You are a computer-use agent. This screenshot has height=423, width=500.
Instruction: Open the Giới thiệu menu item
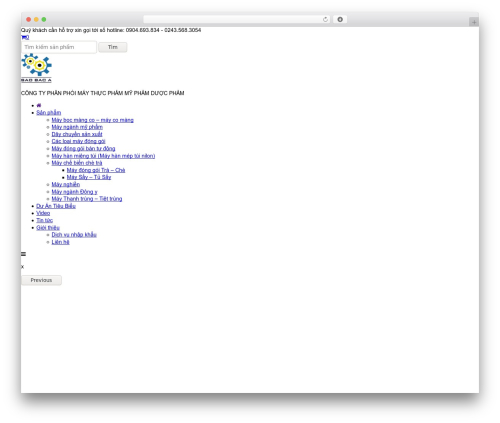(x=48, y=228)
